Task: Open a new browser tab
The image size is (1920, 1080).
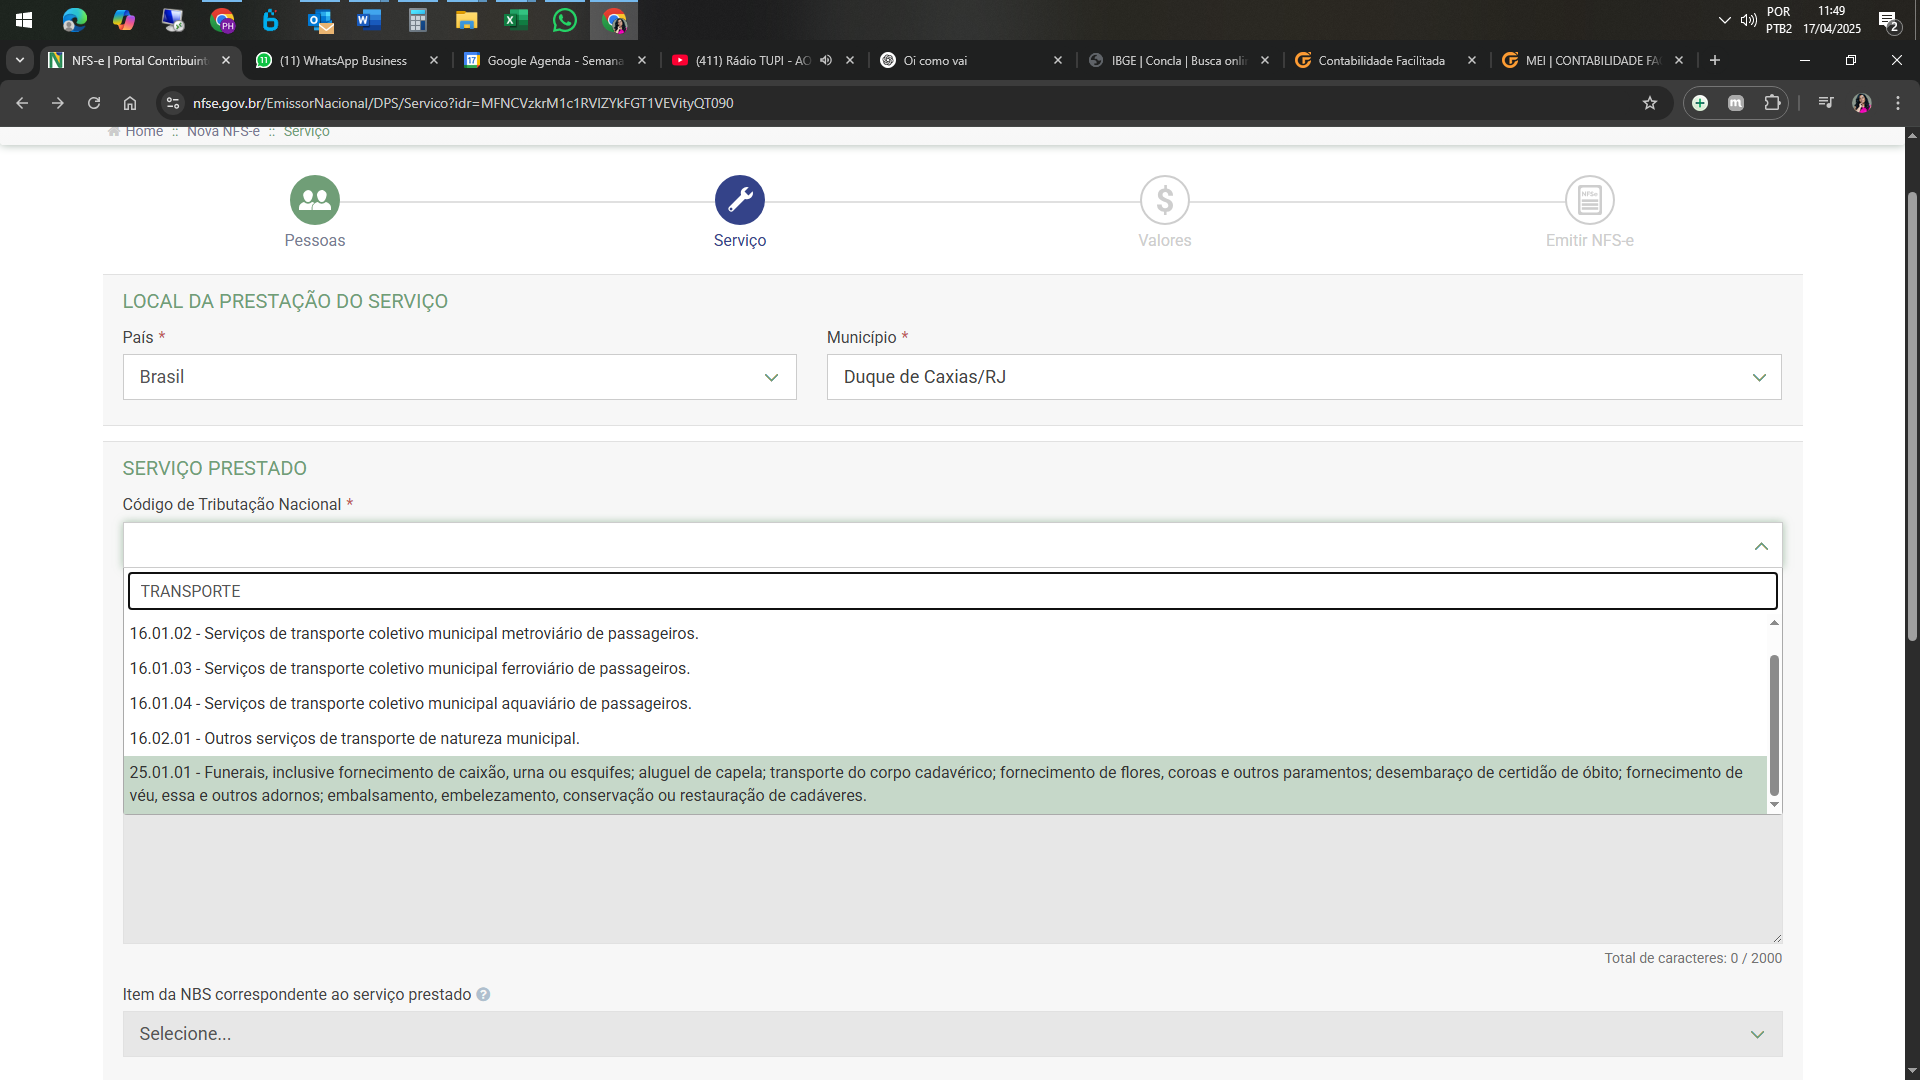Action: 1715,60
